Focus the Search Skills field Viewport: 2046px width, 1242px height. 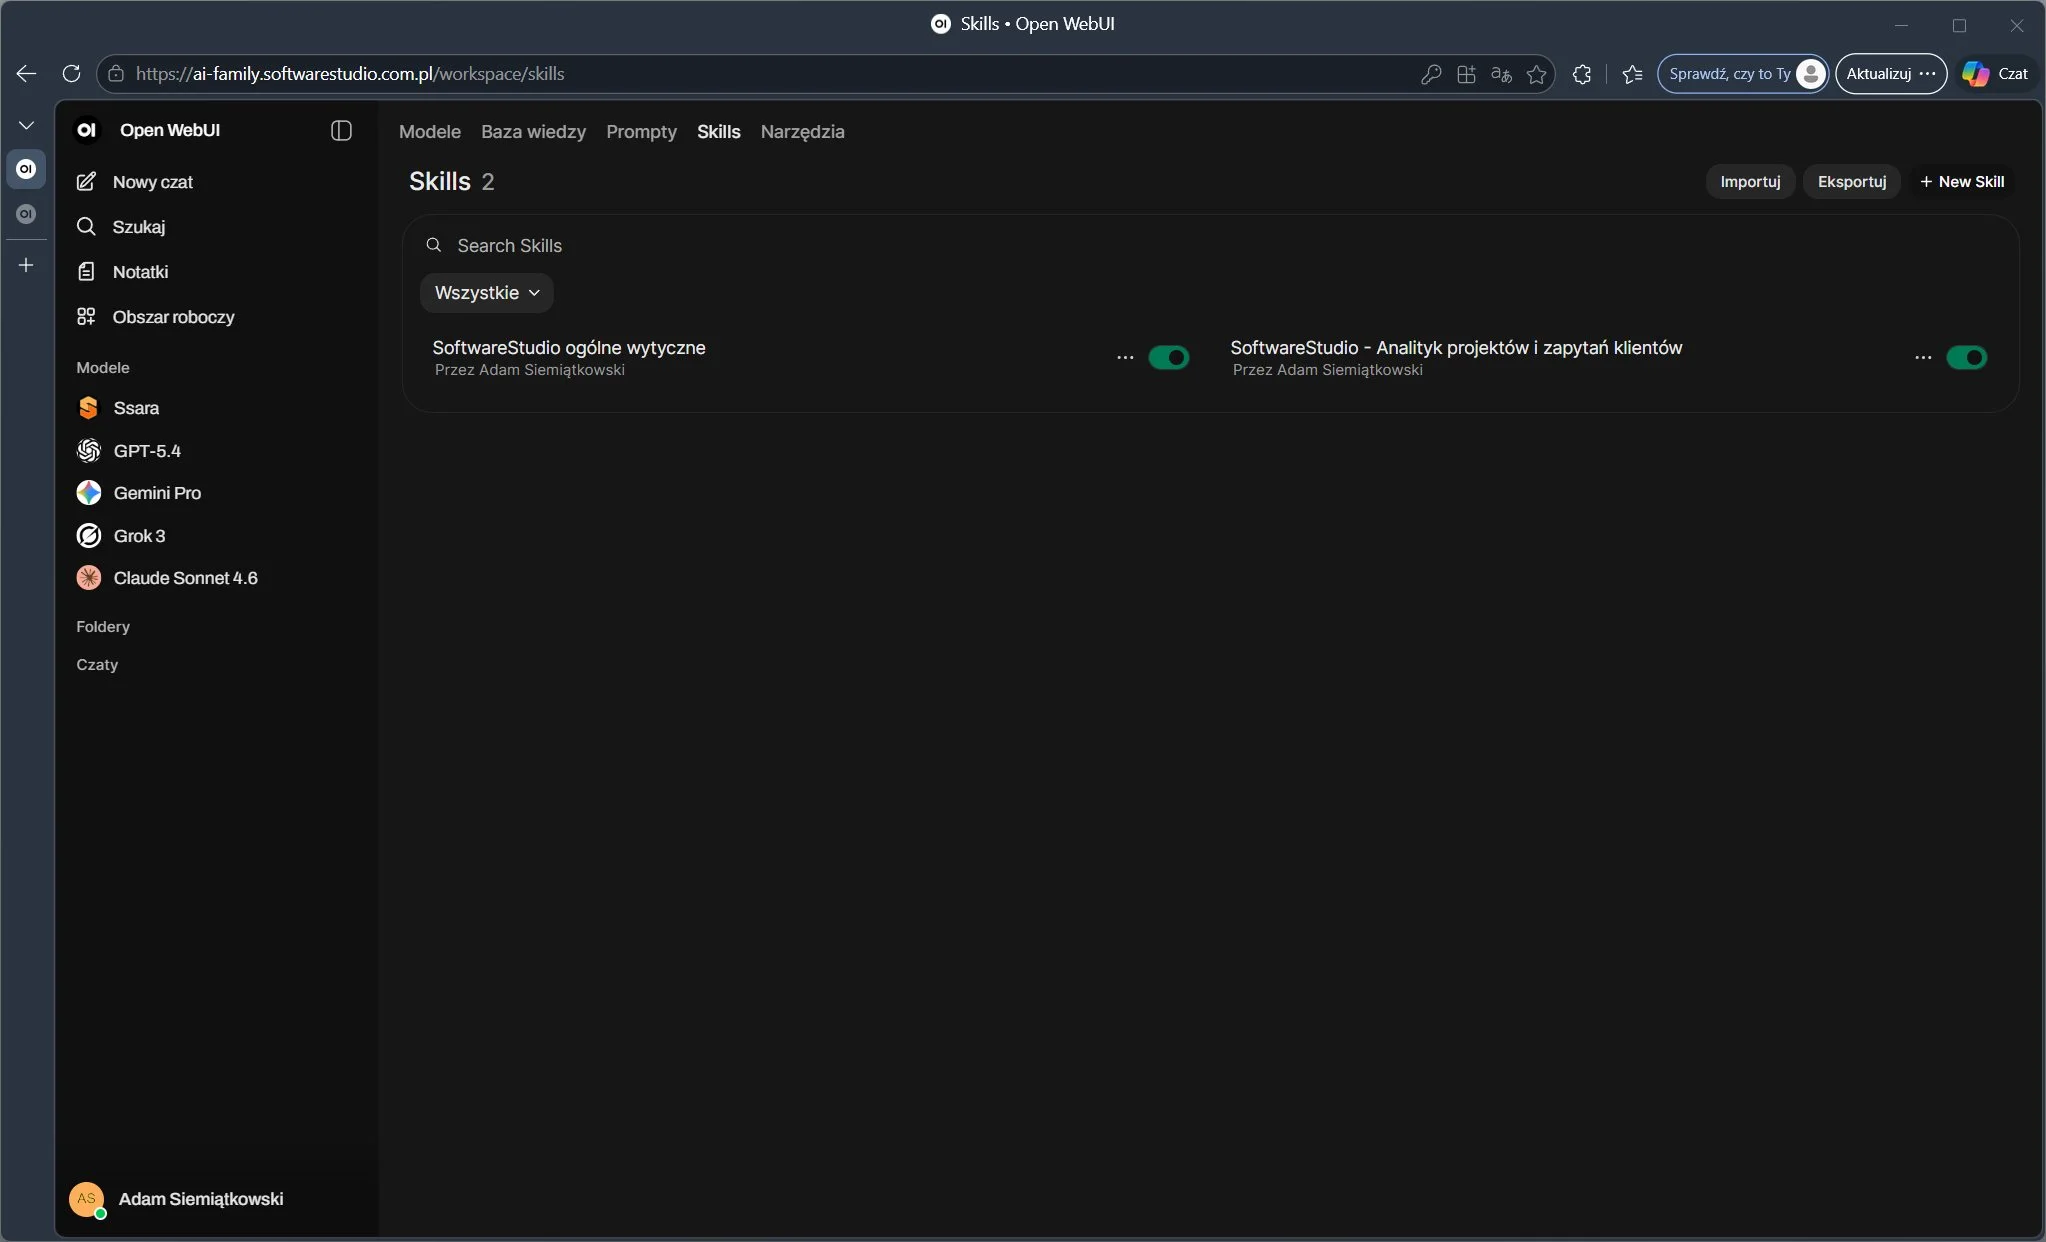coord(1210,246)
